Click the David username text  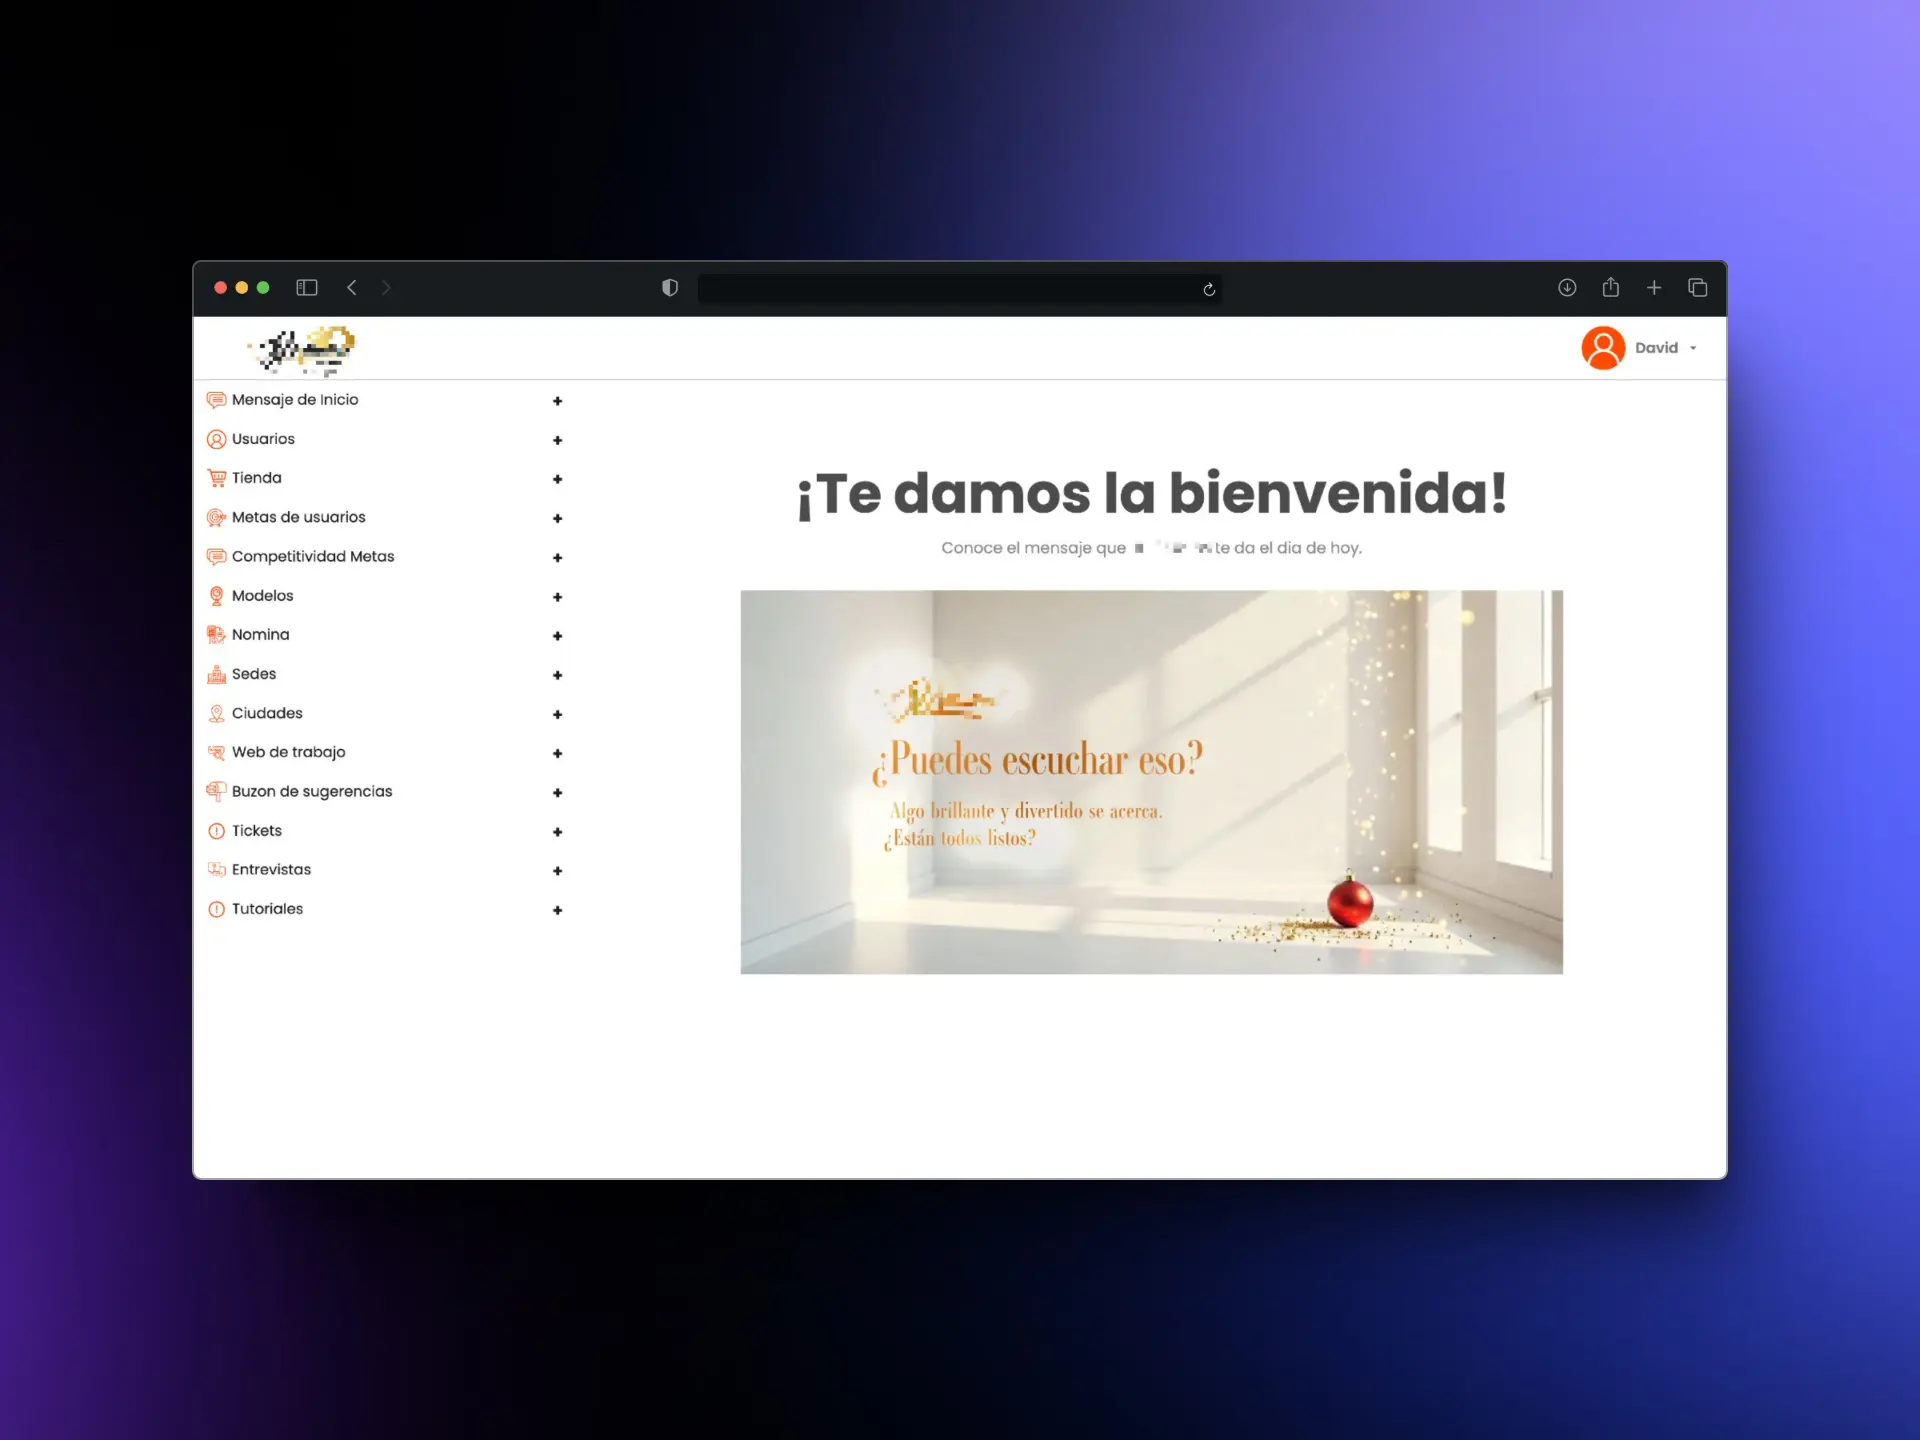[x=1656, y=348]
